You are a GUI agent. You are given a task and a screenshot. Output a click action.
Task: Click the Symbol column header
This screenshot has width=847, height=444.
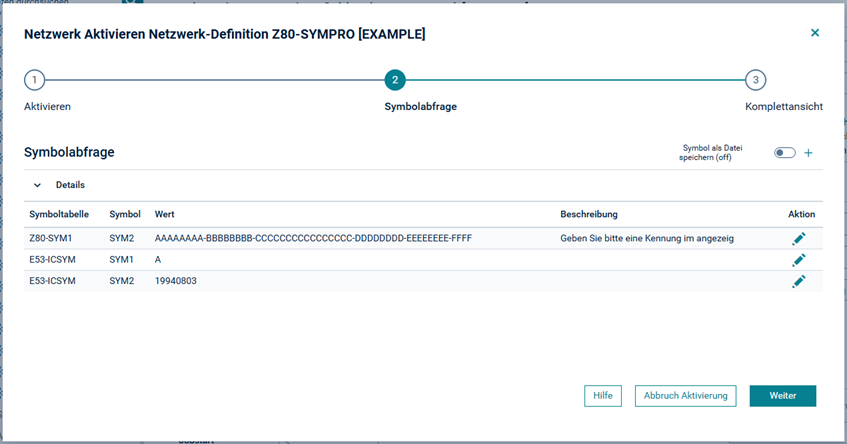pyautogui.click(x=125, y=214)
